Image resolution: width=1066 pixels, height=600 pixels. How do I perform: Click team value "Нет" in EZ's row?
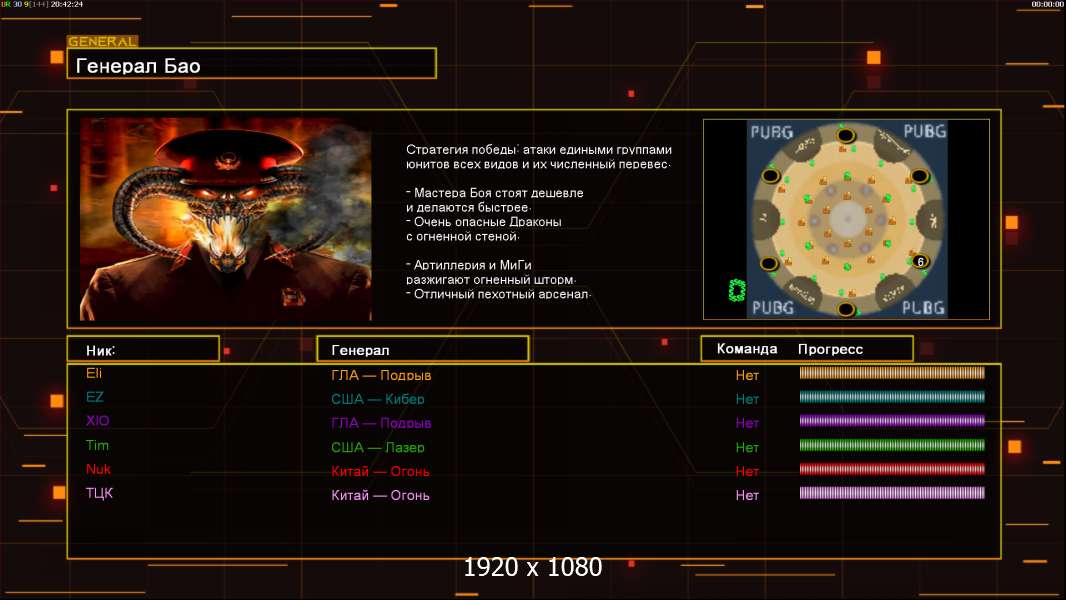746,399
